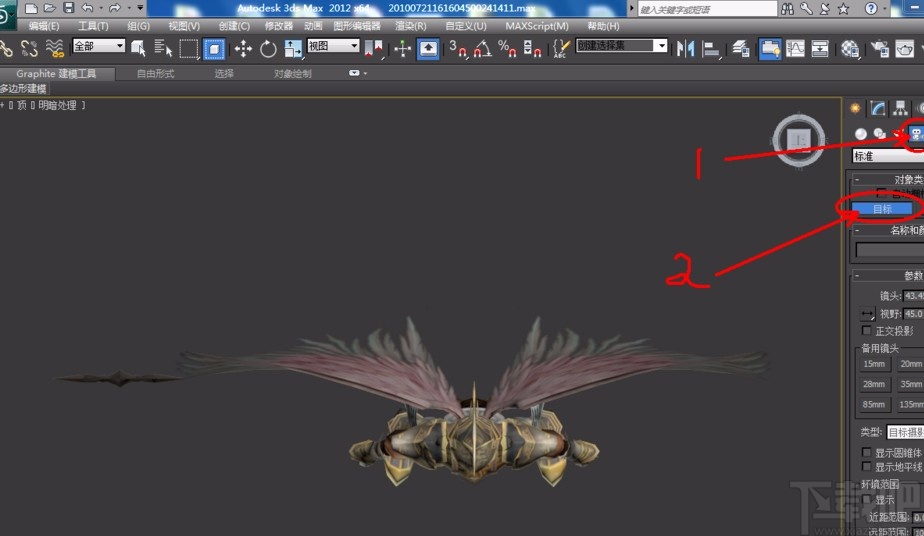The image size is (924, 536).
Task: Activate the Select and Move tool
Action: point(243,49)
